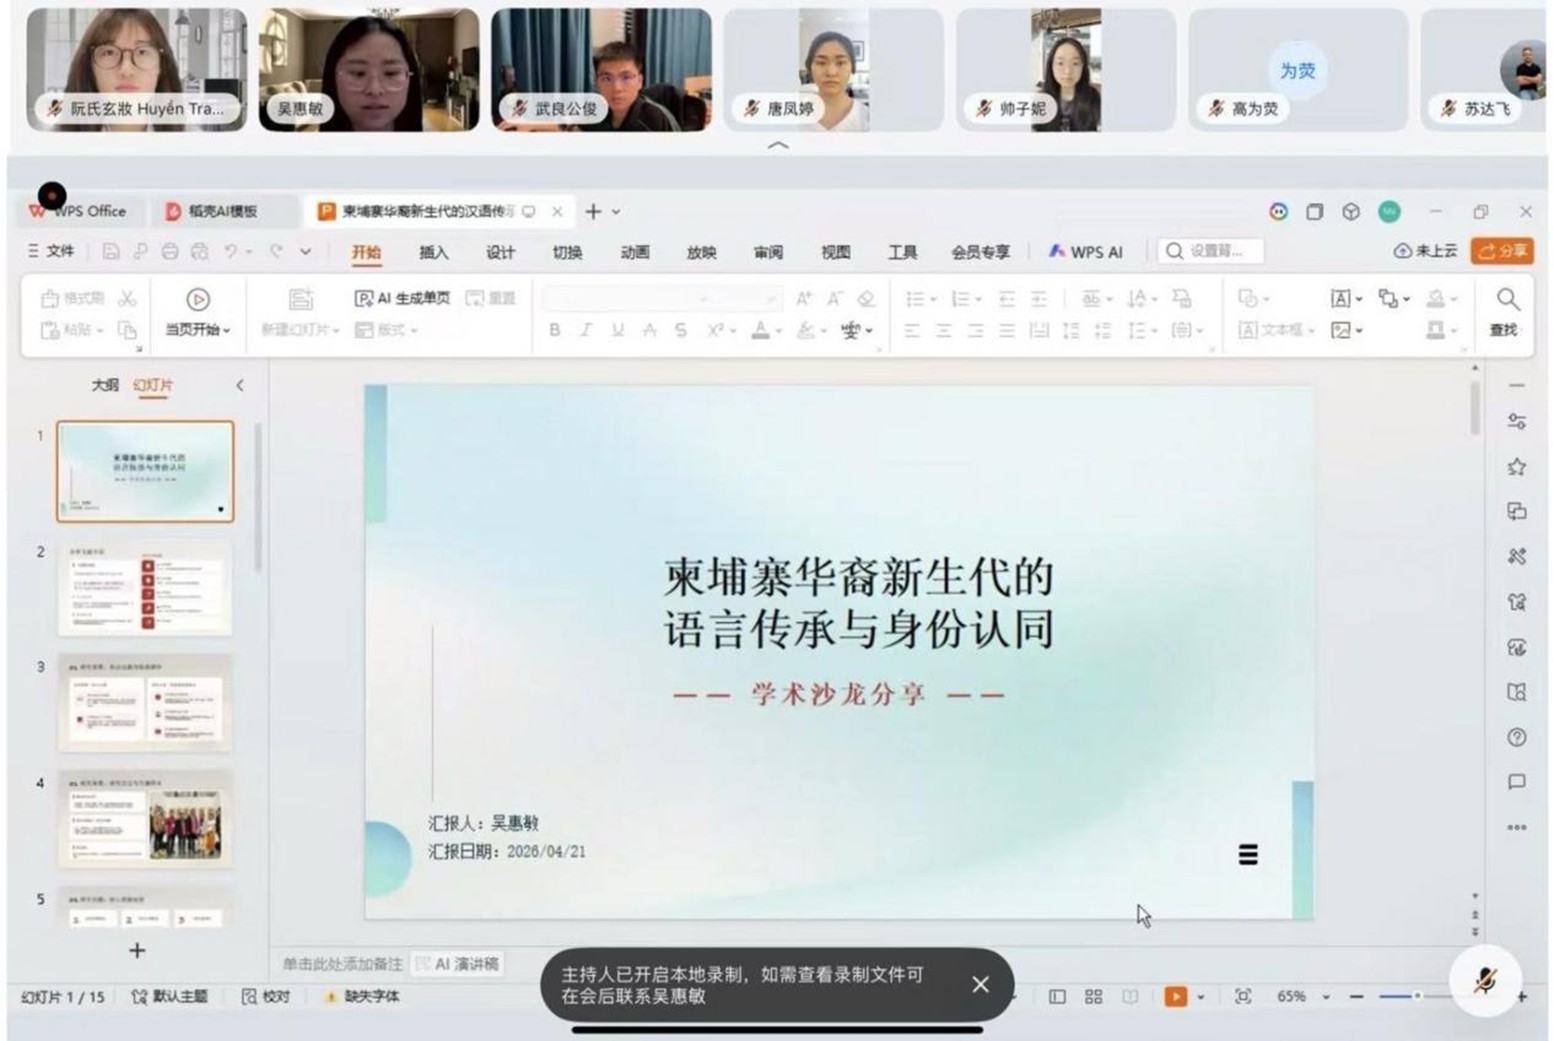This screenshot has height=1041, width=1554.
Task: Expand the 65% zoom level dropdown
Action: (x=1326, y=997)
